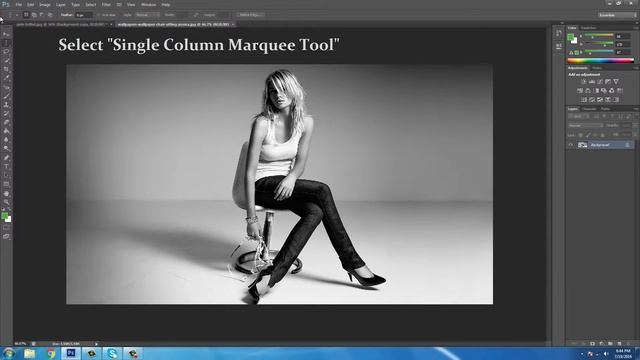Viewport: 640px width, 360px height.
Task: Open the Color panel flyout menu
Action: tap(636, 28)
